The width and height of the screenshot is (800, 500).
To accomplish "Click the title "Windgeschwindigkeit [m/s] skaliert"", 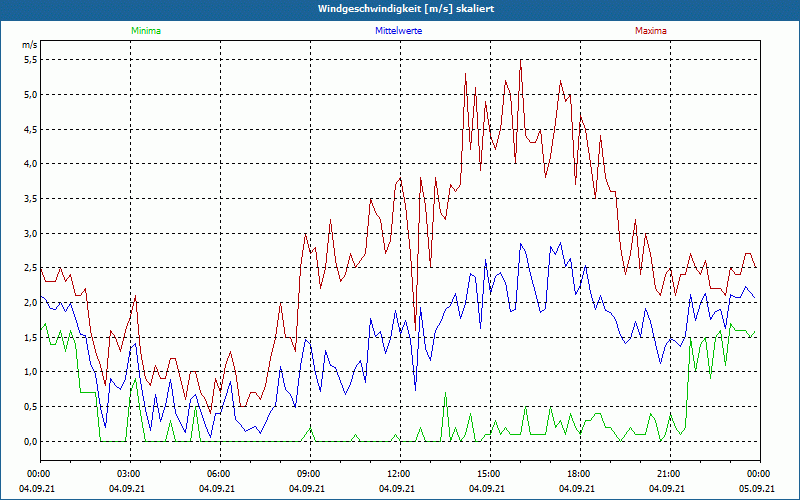I will [406, 9].
